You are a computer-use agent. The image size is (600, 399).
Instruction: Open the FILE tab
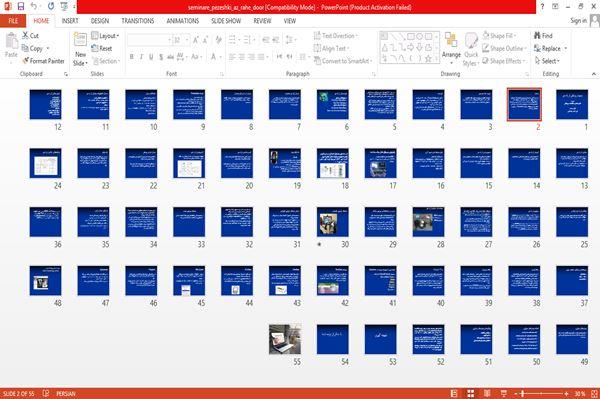point(13,21)
